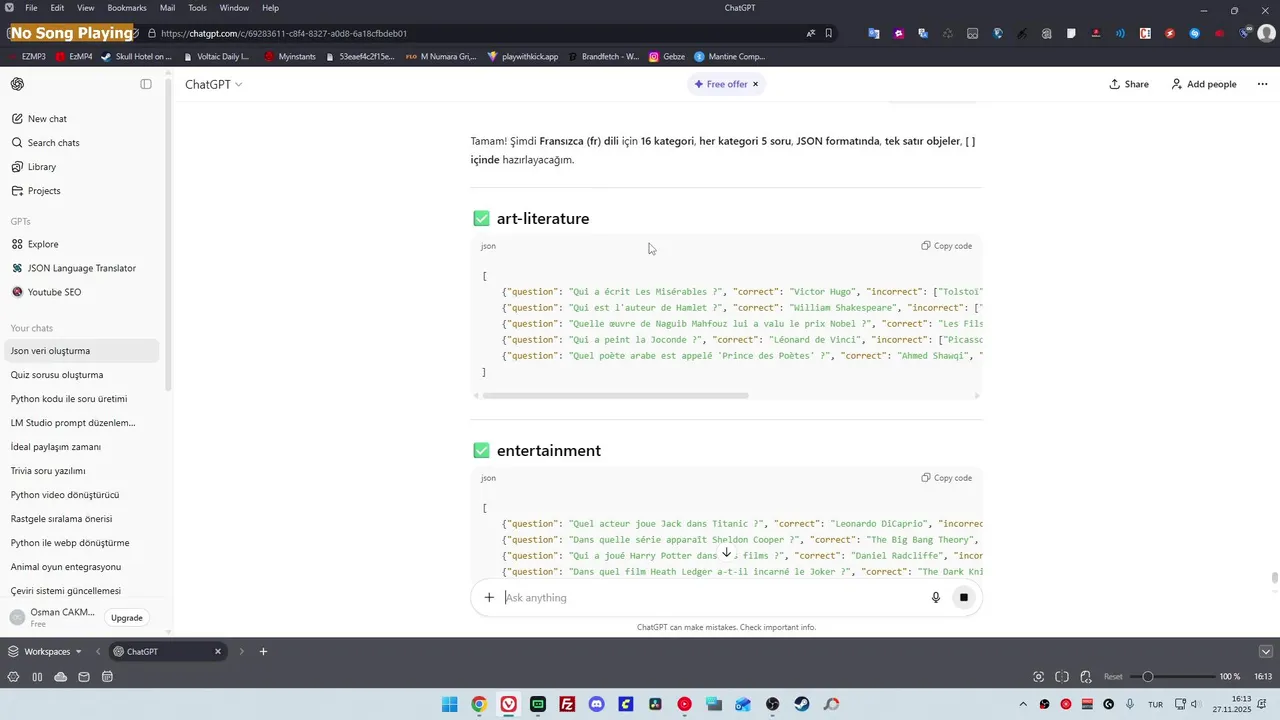The image size is (1280, 720).
Task: Close the ChatGPT tab
Action: [x=218, y=652]
